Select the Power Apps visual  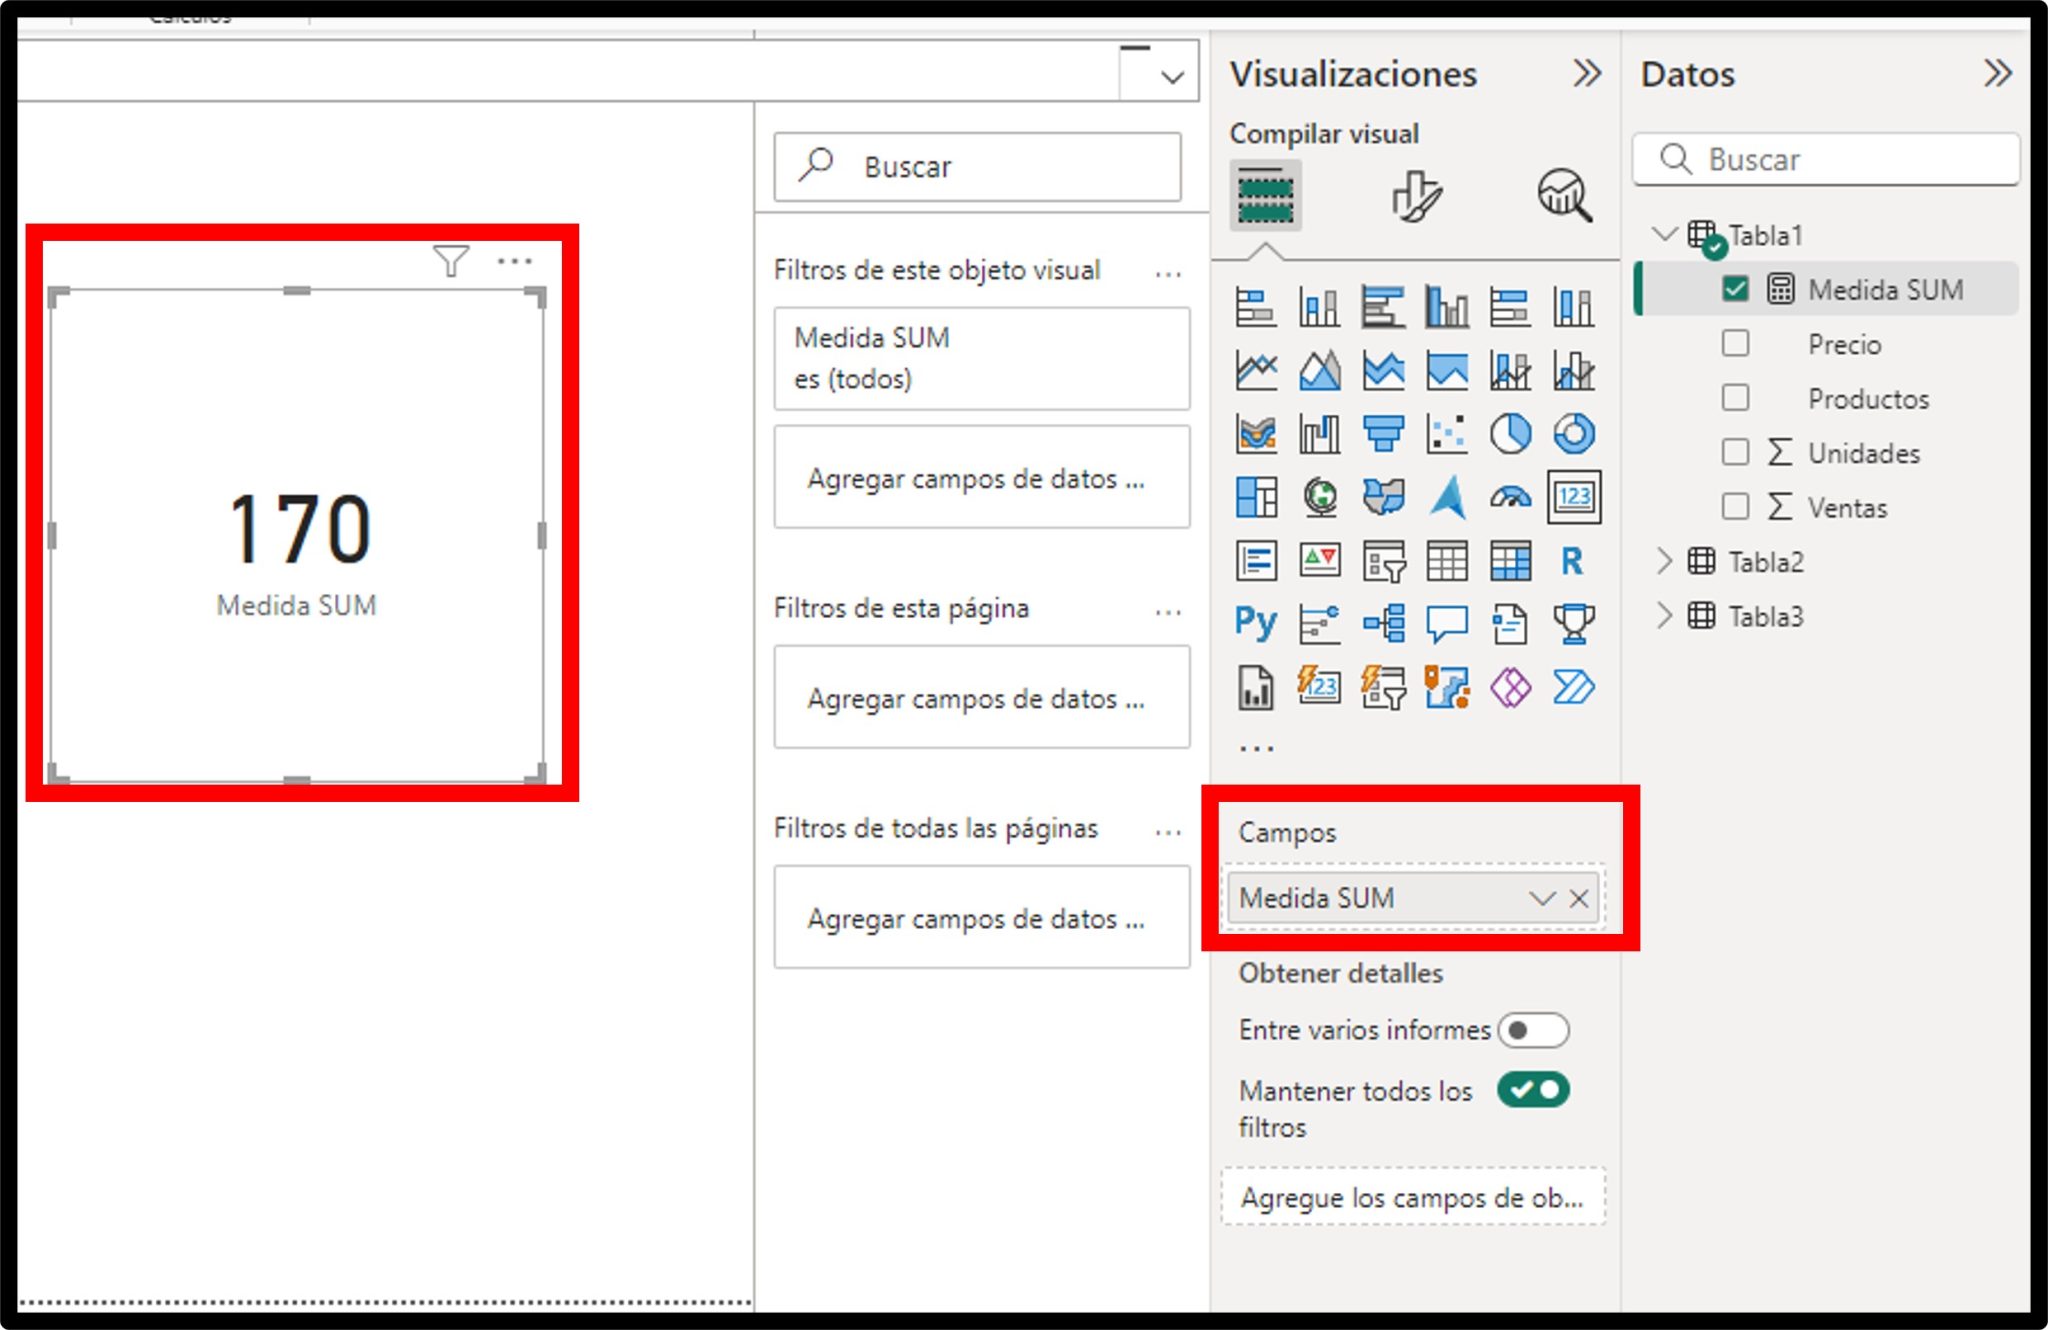coord(1510,688)
